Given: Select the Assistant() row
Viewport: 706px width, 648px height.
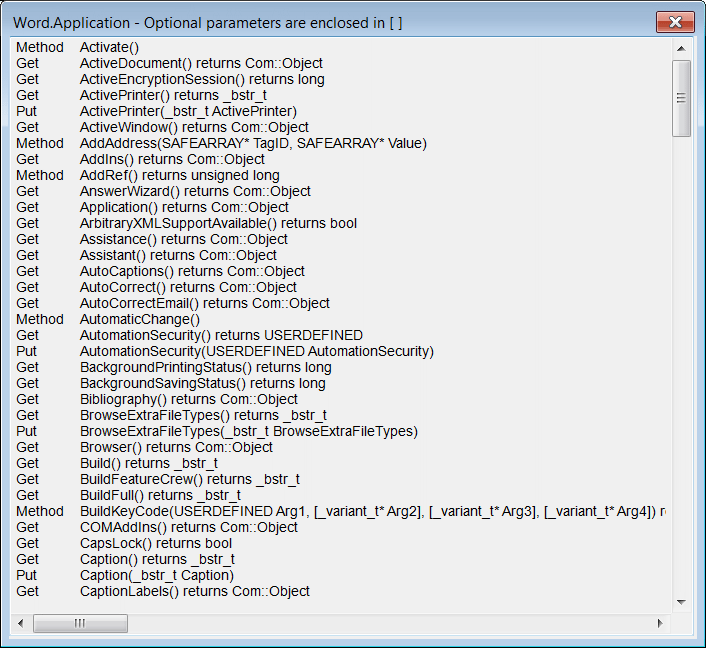Looking at the screenshot, I should [x=341, y=255].
